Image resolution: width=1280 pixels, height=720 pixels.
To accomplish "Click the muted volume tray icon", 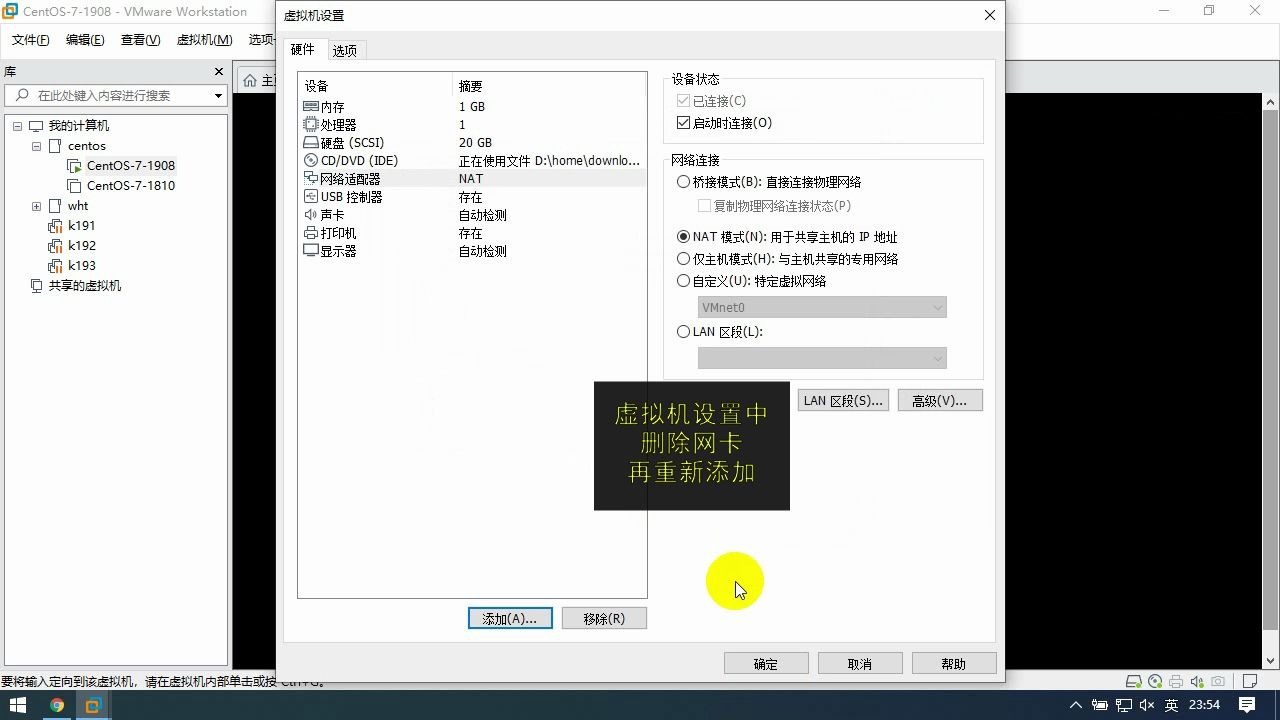I will [x=1146, y=705].
